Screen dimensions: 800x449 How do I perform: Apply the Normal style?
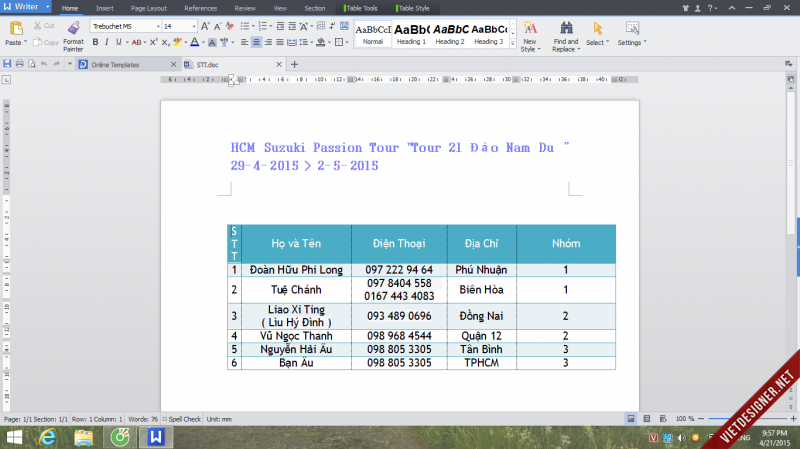click(x=373, y=34)
